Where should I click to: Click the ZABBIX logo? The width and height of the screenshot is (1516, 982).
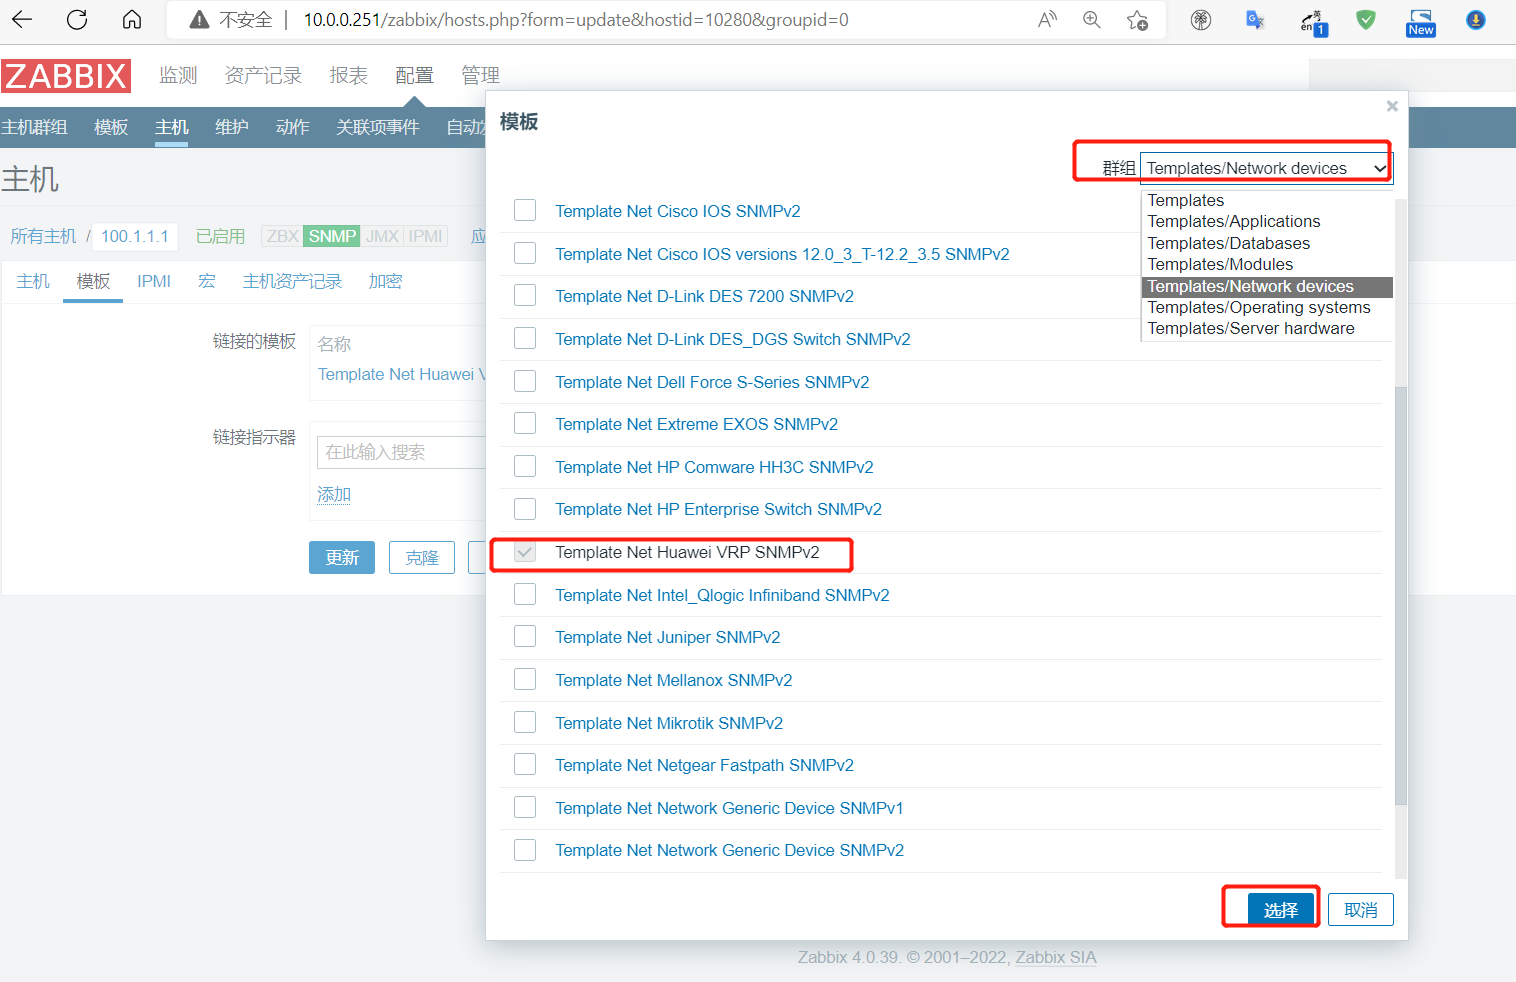tap(66, 76)
